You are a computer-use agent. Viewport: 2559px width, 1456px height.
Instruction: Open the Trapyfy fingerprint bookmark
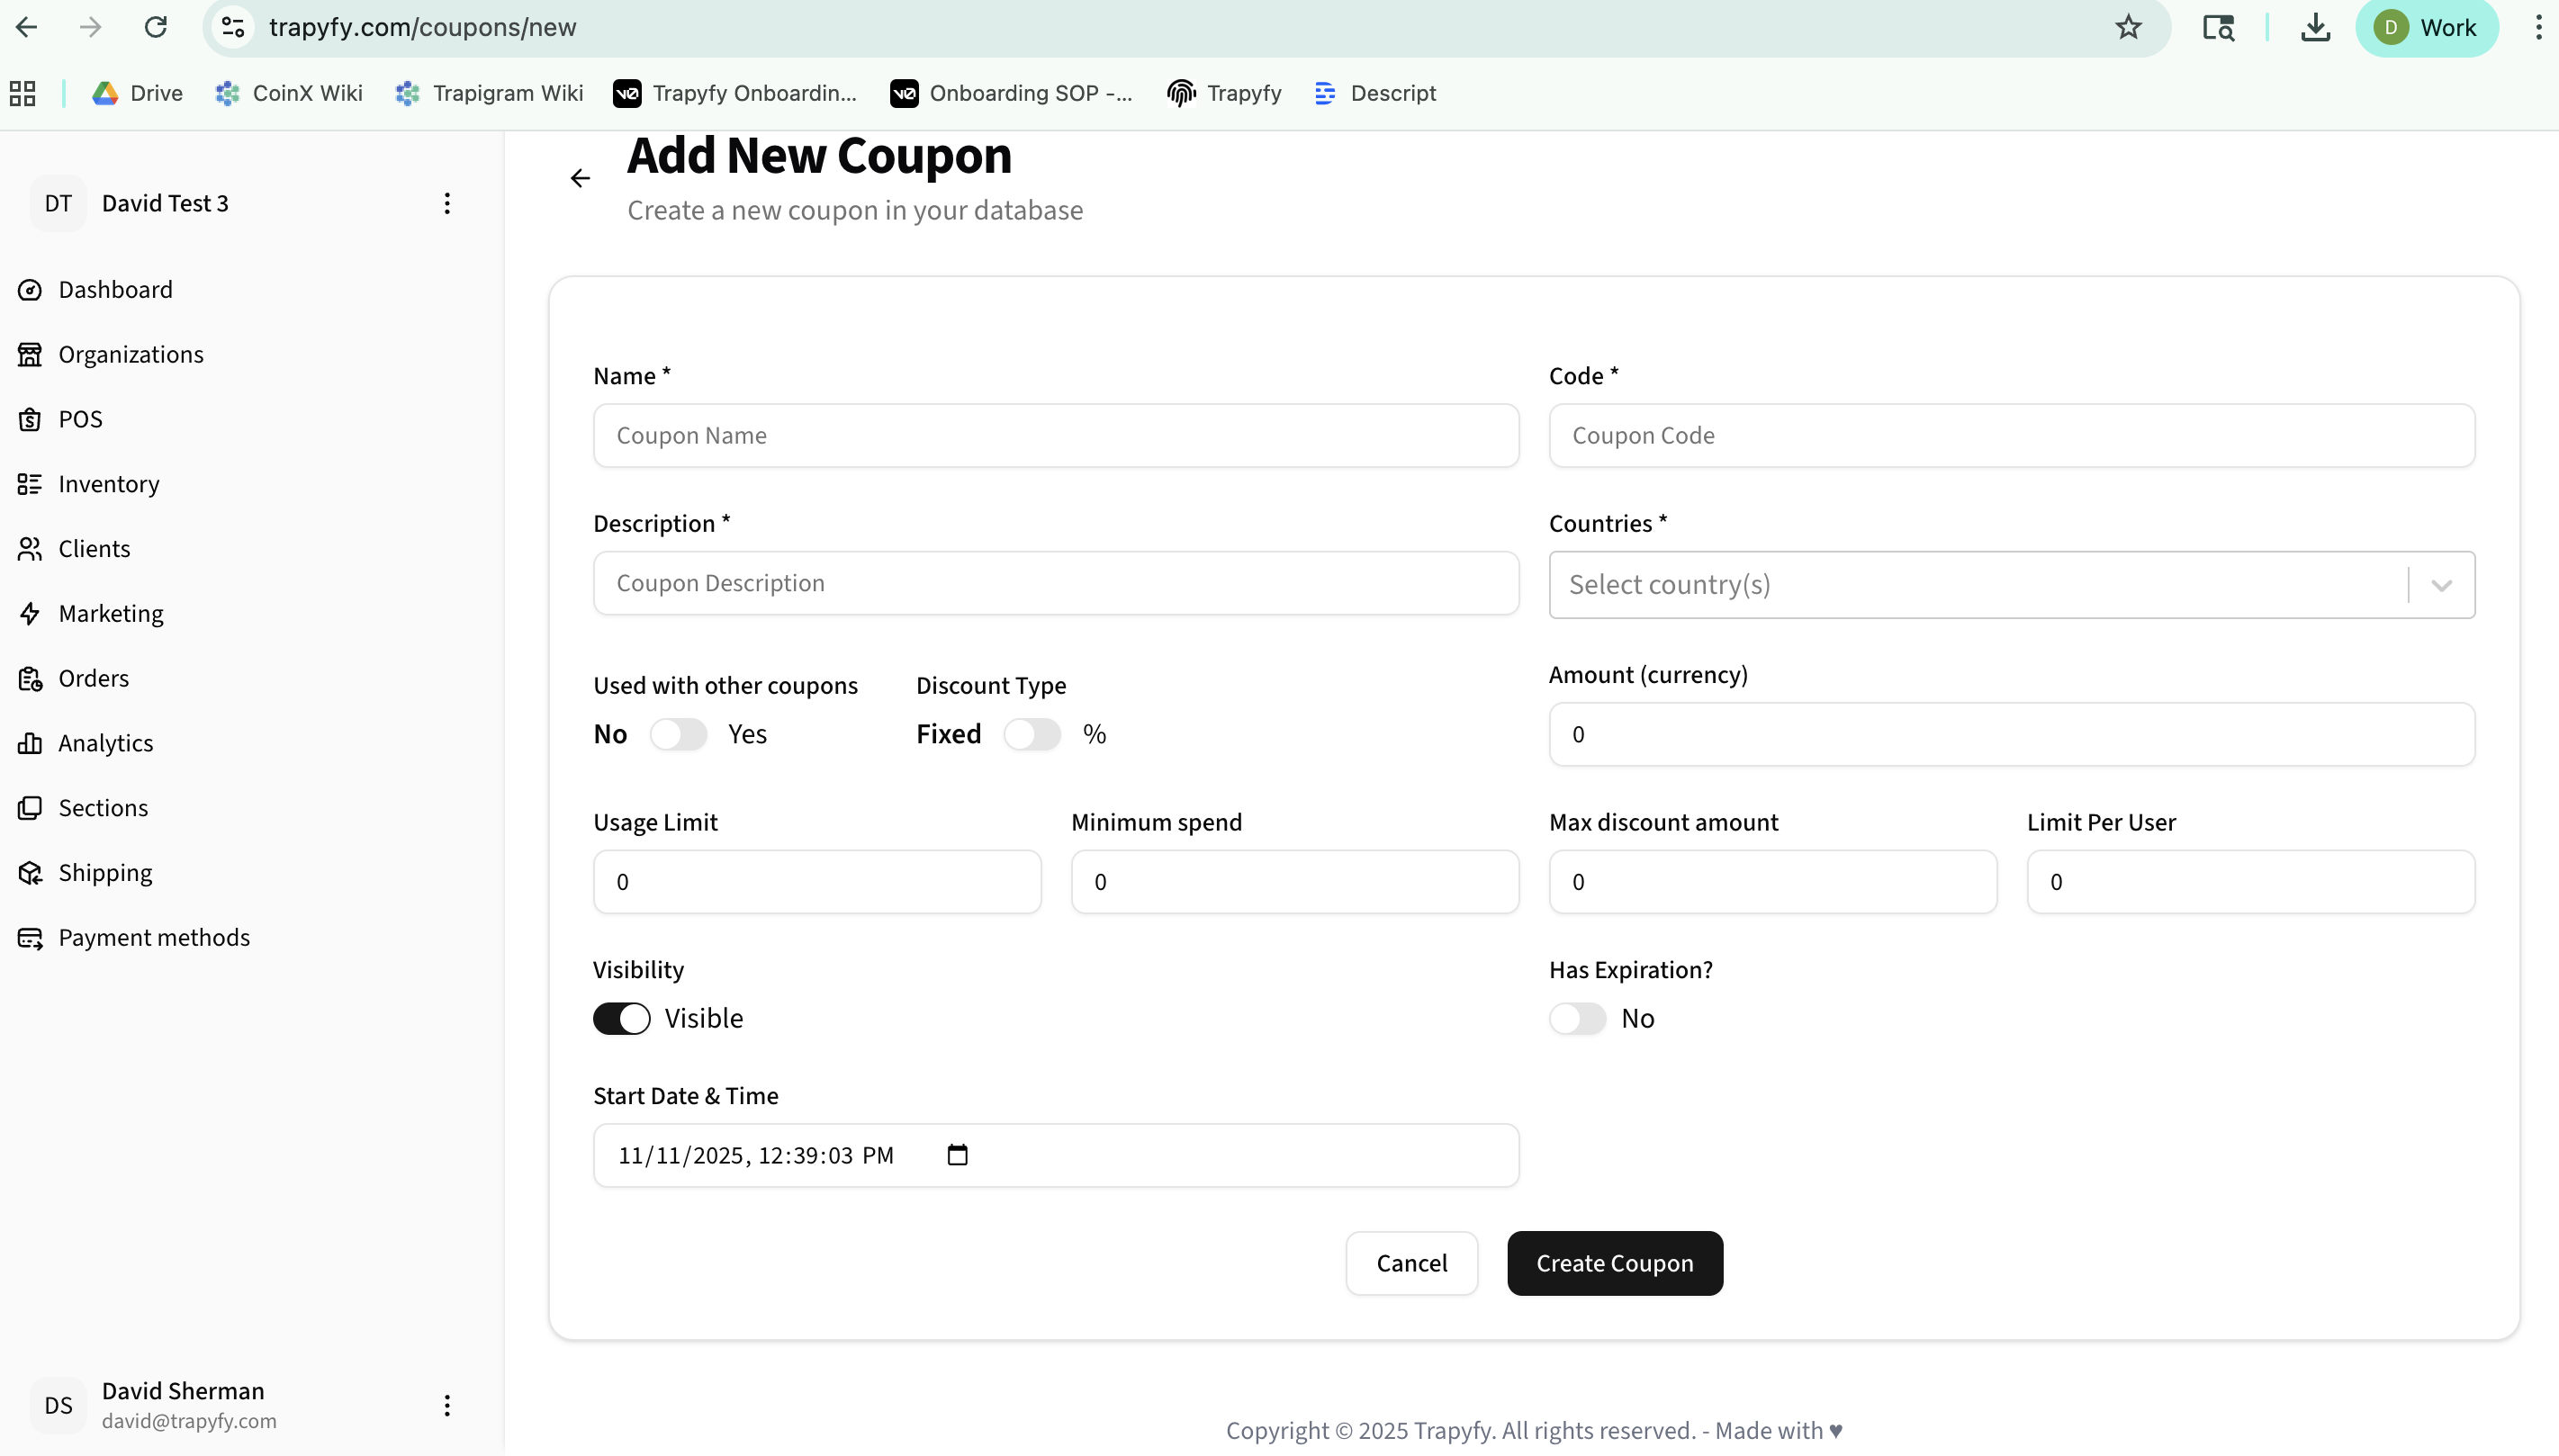click(1224, 93)
